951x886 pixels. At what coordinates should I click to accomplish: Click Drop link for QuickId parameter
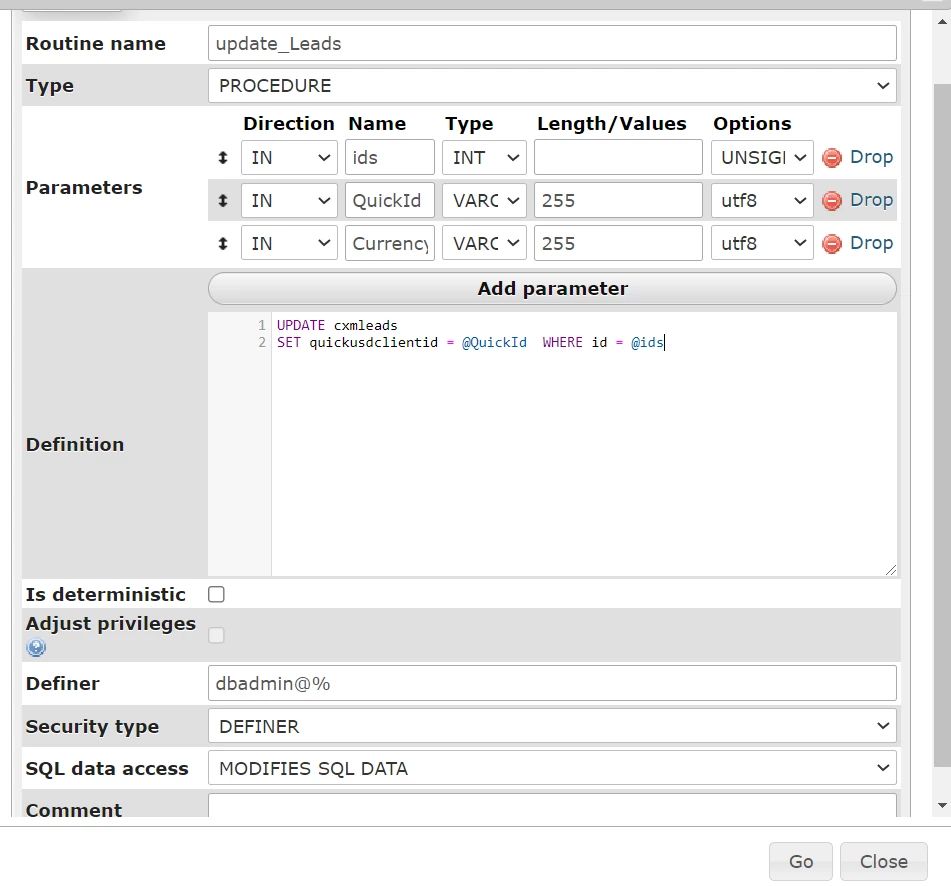(x=872, y=200)
